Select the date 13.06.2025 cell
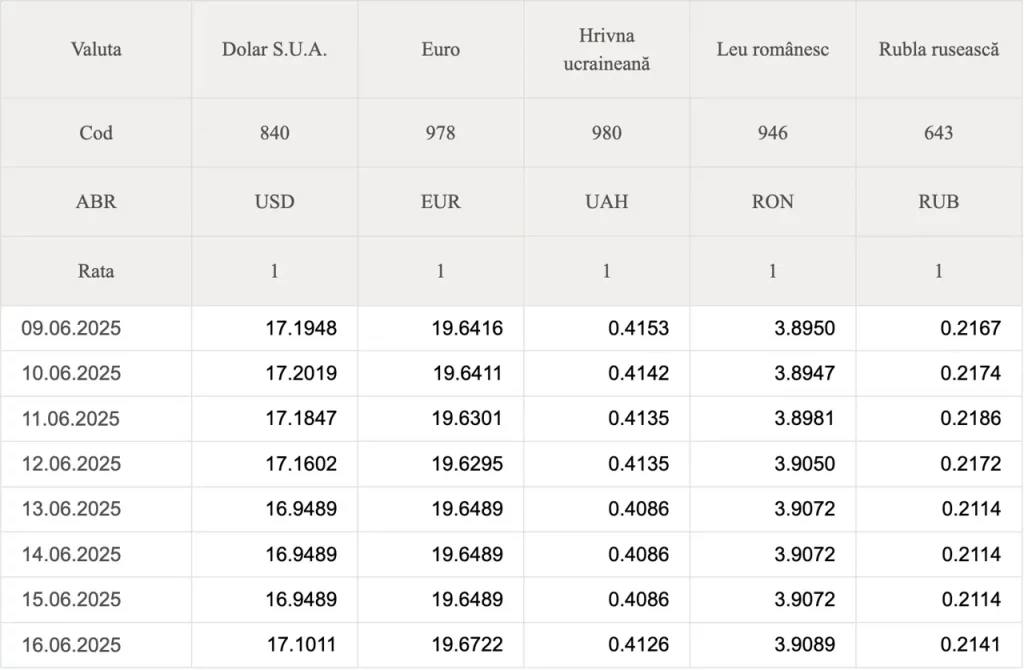The width and height of the screenshot is (1024, 670). (96, 509)
